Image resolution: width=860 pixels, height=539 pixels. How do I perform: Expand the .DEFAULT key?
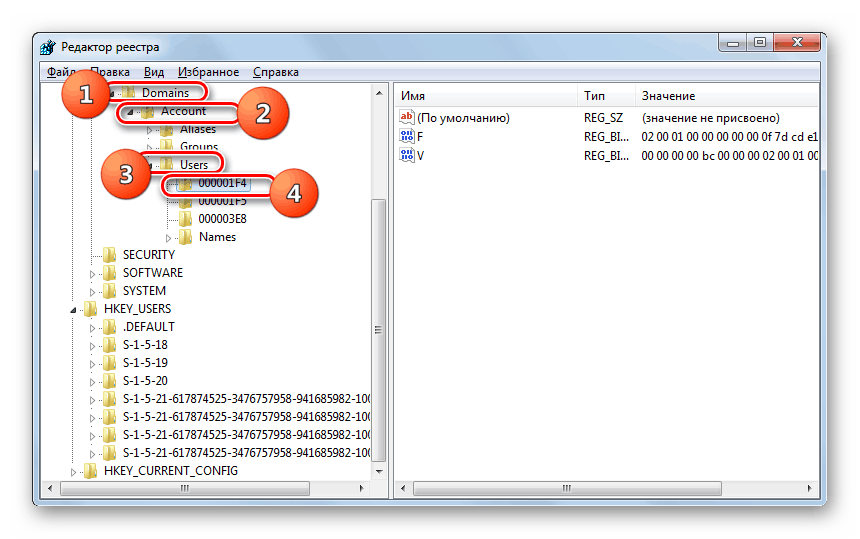93,328
